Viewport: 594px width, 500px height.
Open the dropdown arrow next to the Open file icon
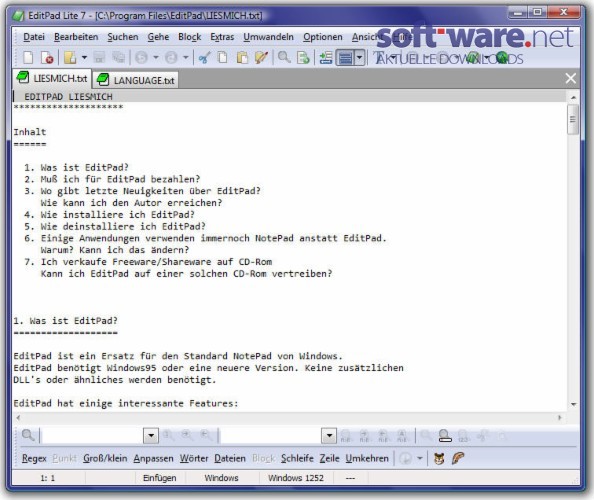(84, 58)
